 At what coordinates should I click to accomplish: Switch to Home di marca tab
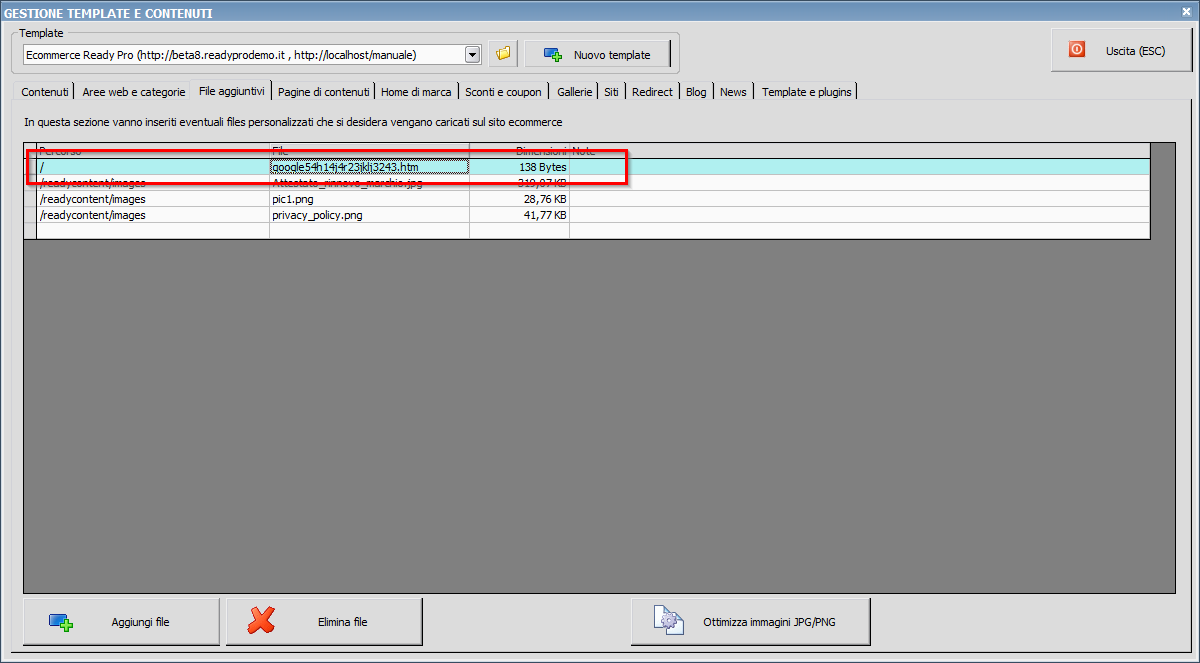click(x=416, y=91)
